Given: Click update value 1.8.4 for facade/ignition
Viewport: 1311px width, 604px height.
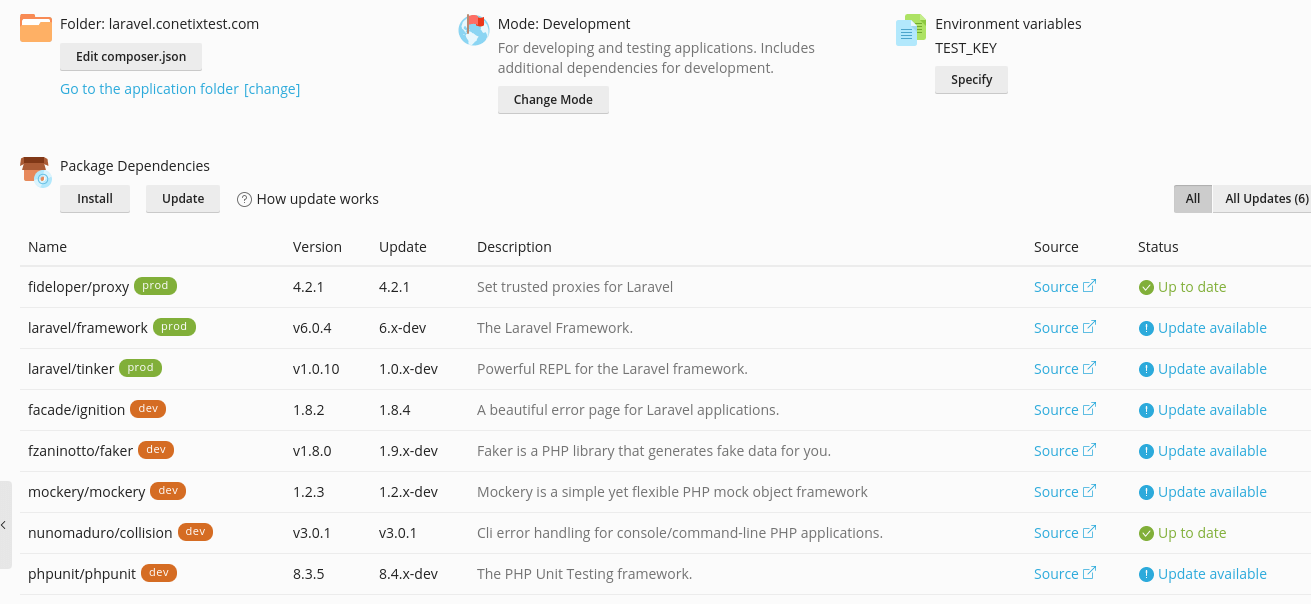Looking at the screenshot, I should tap(394, 410).
